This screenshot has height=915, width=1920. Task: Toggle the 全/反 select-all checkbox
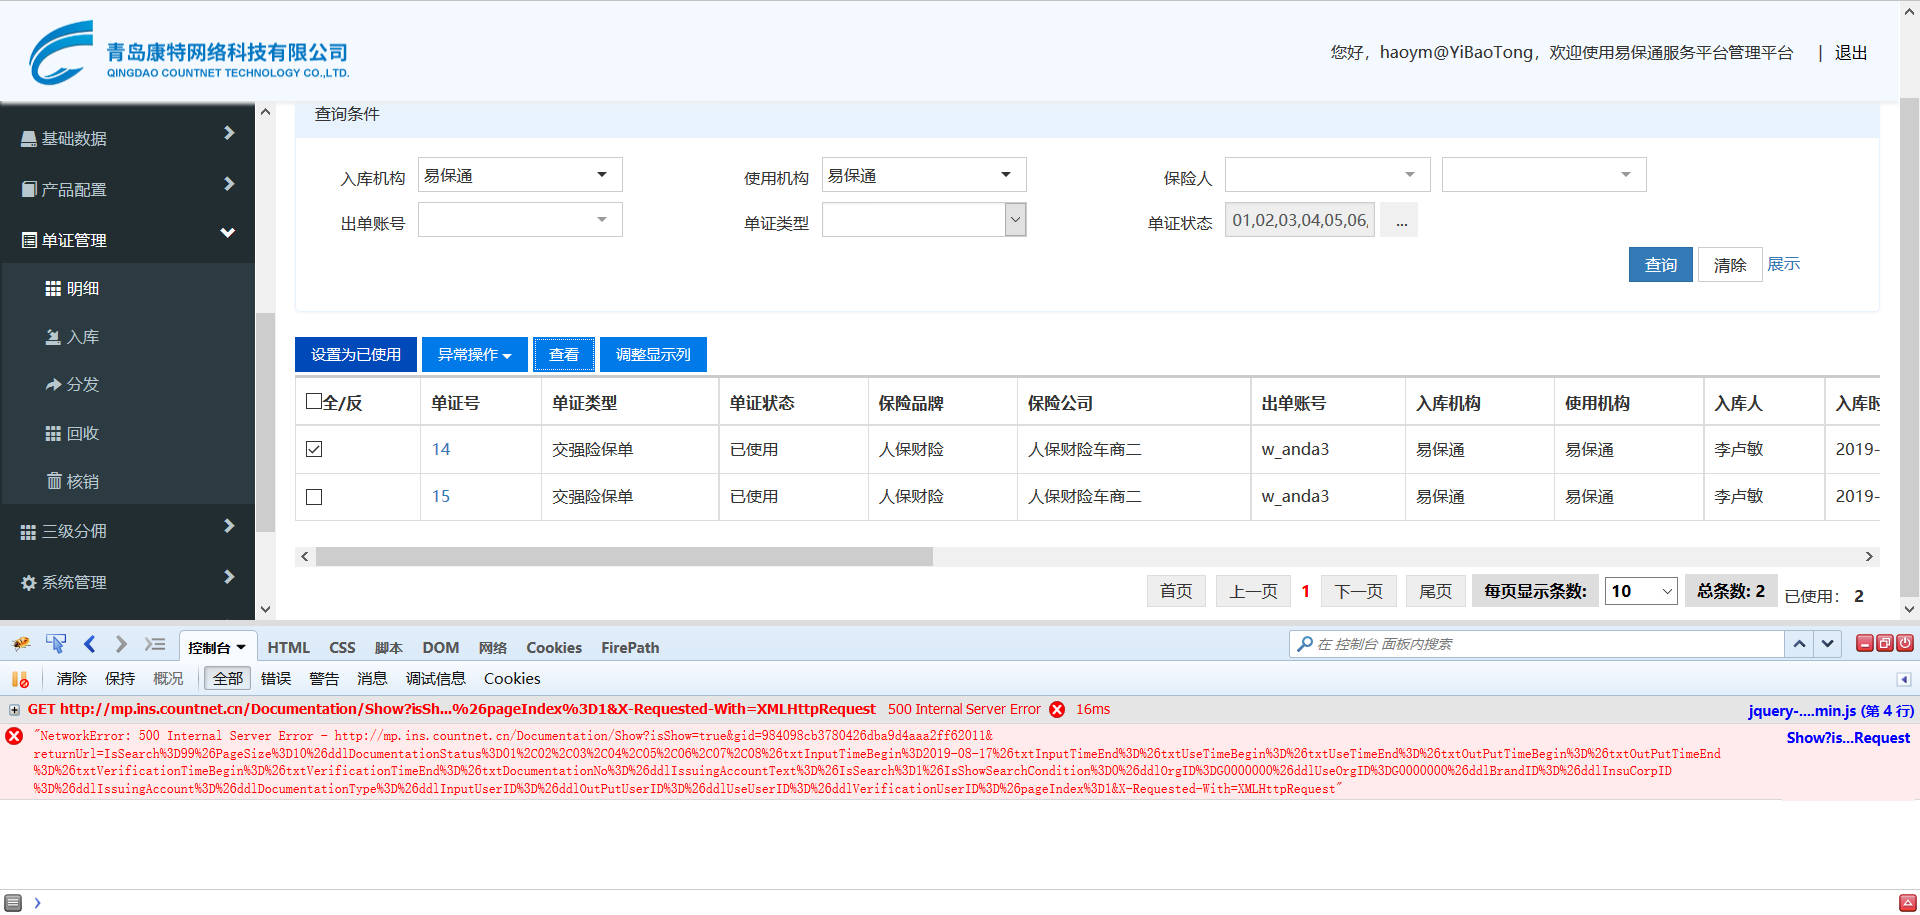pyautogui.click(x=314, y=401)
